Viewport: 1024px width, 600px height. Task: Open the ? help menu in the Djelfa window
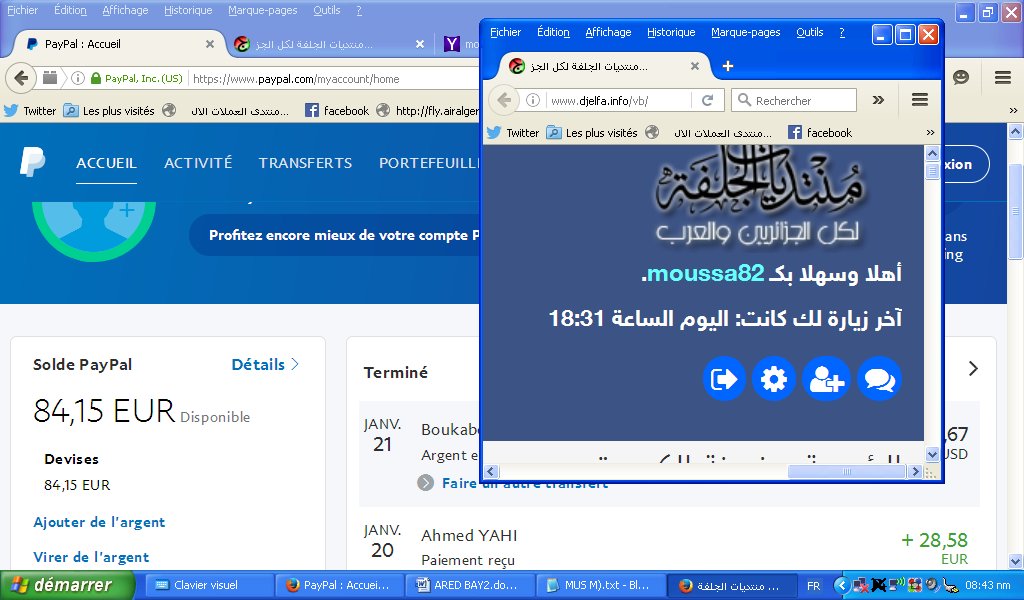[842, 32]
